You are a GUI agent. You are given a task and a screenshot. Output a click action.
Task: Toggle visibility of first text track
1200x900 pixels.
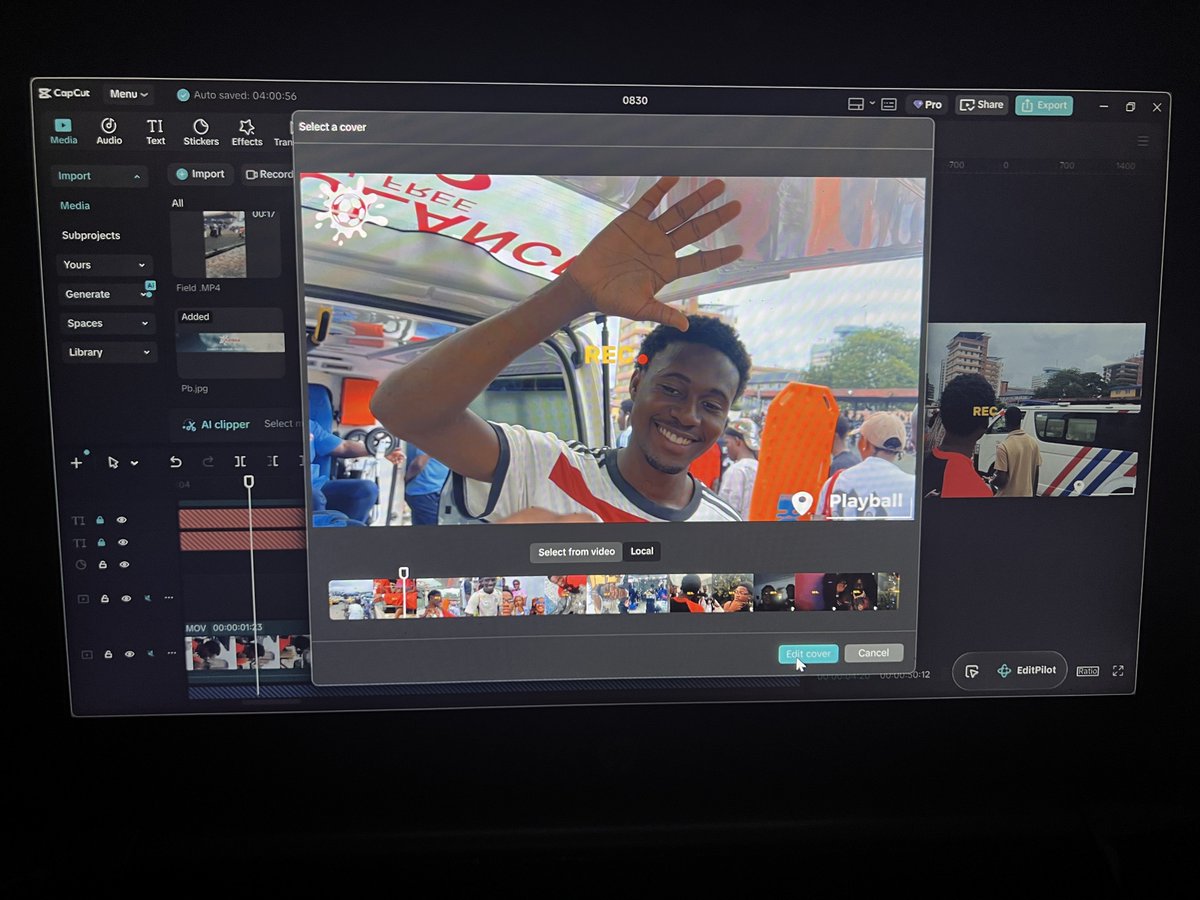click(x=122, y=521)
